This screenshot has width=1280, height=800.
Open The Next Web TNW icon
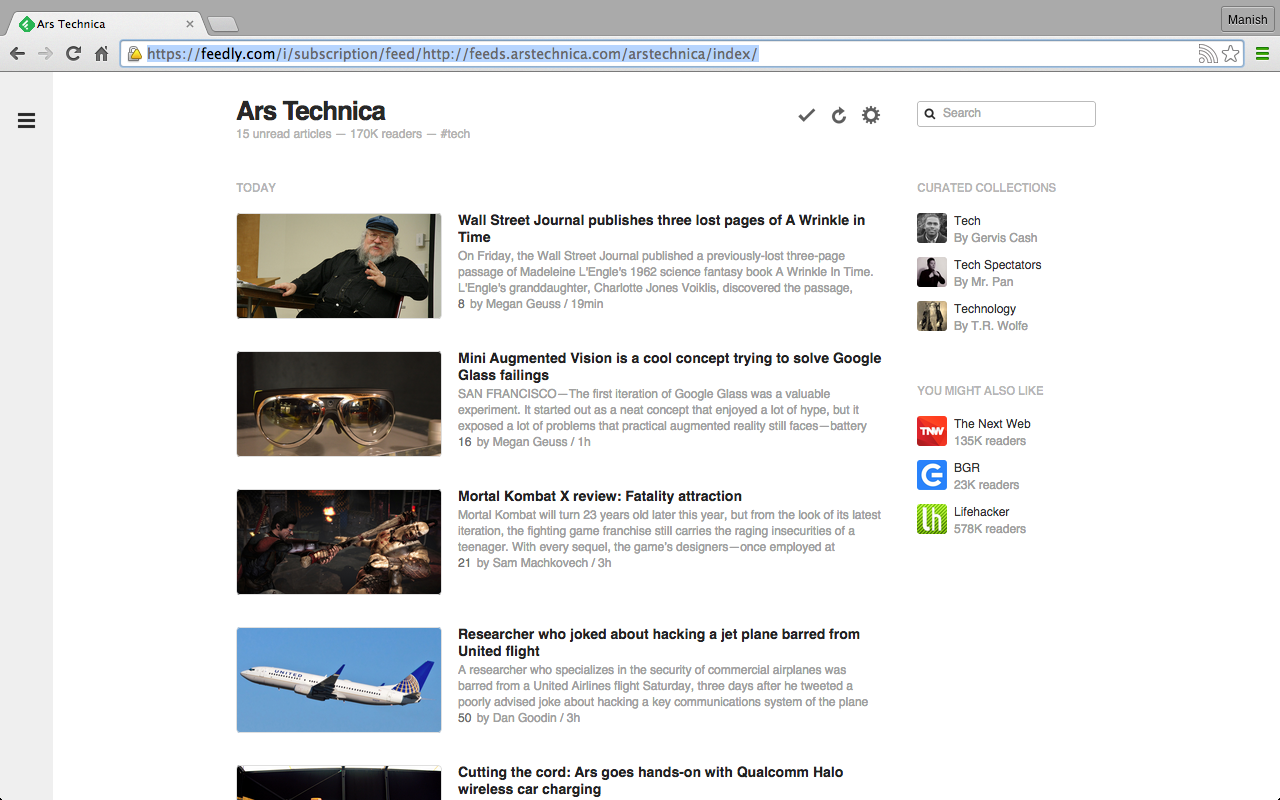click(932, 431)
